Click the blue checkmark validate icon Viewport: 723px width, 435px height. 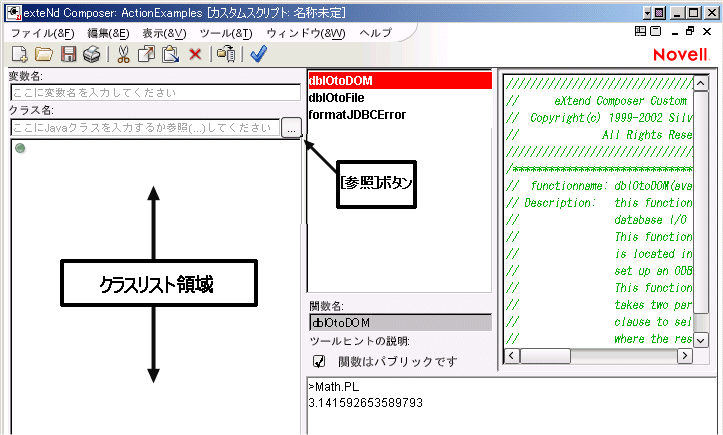click(x=258, y=54)
